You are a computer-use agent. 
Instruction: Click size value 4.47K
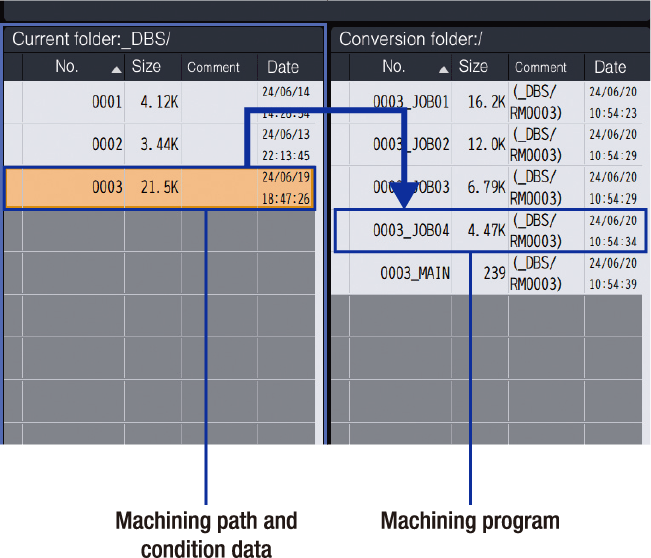coord(487,230)
